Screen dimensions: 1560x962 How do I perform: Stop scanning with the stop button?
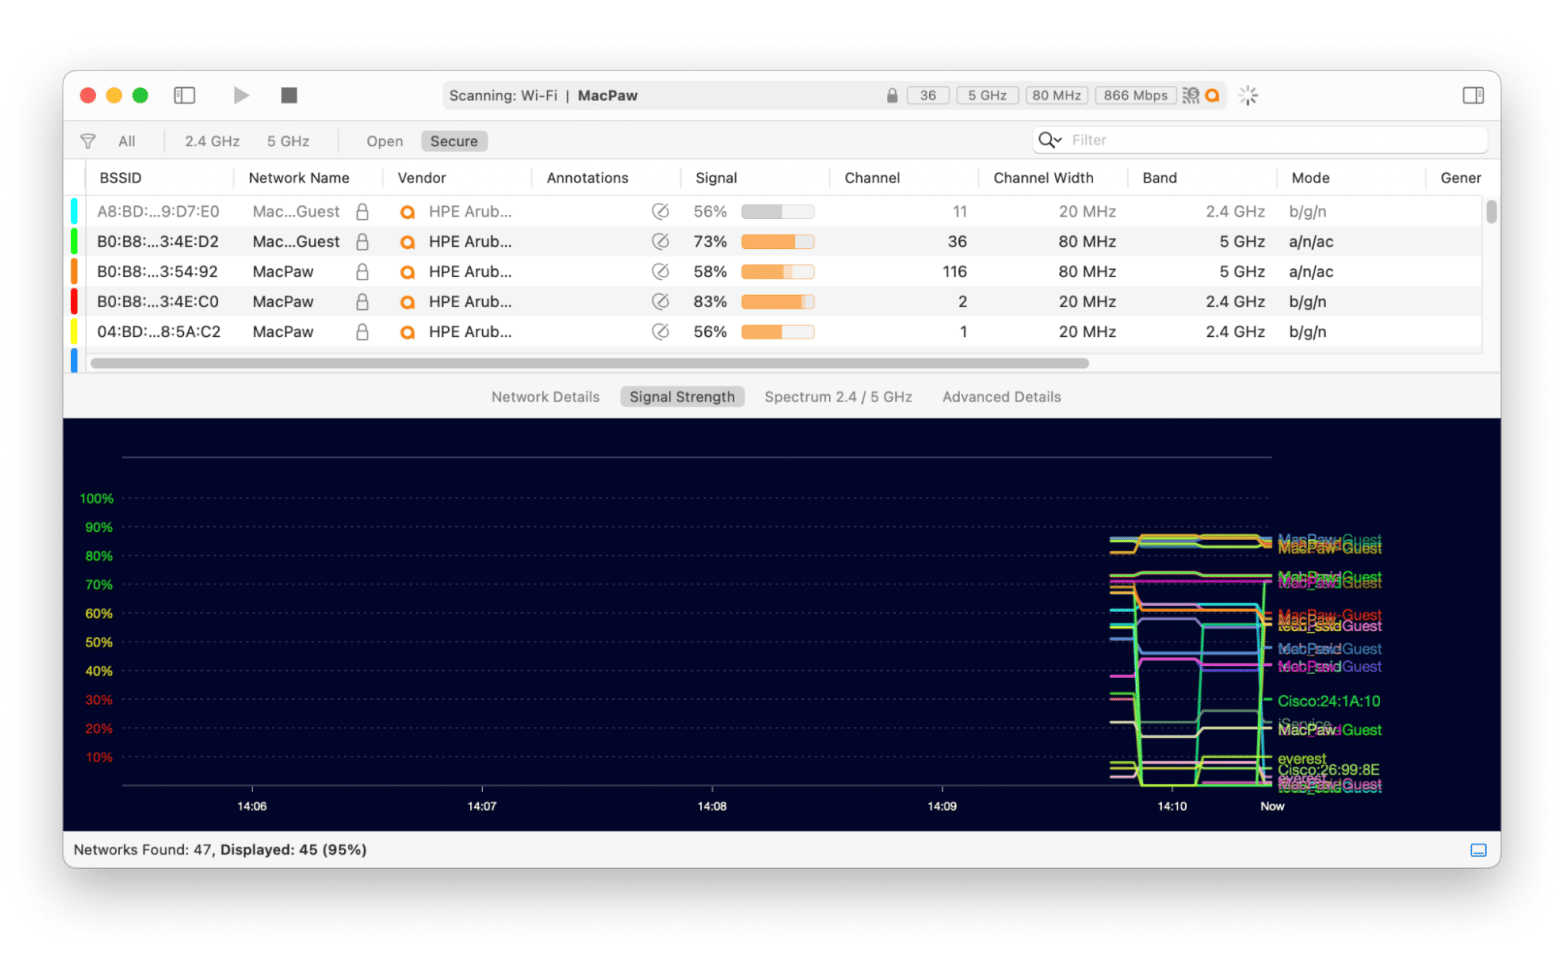click(289, 95)
